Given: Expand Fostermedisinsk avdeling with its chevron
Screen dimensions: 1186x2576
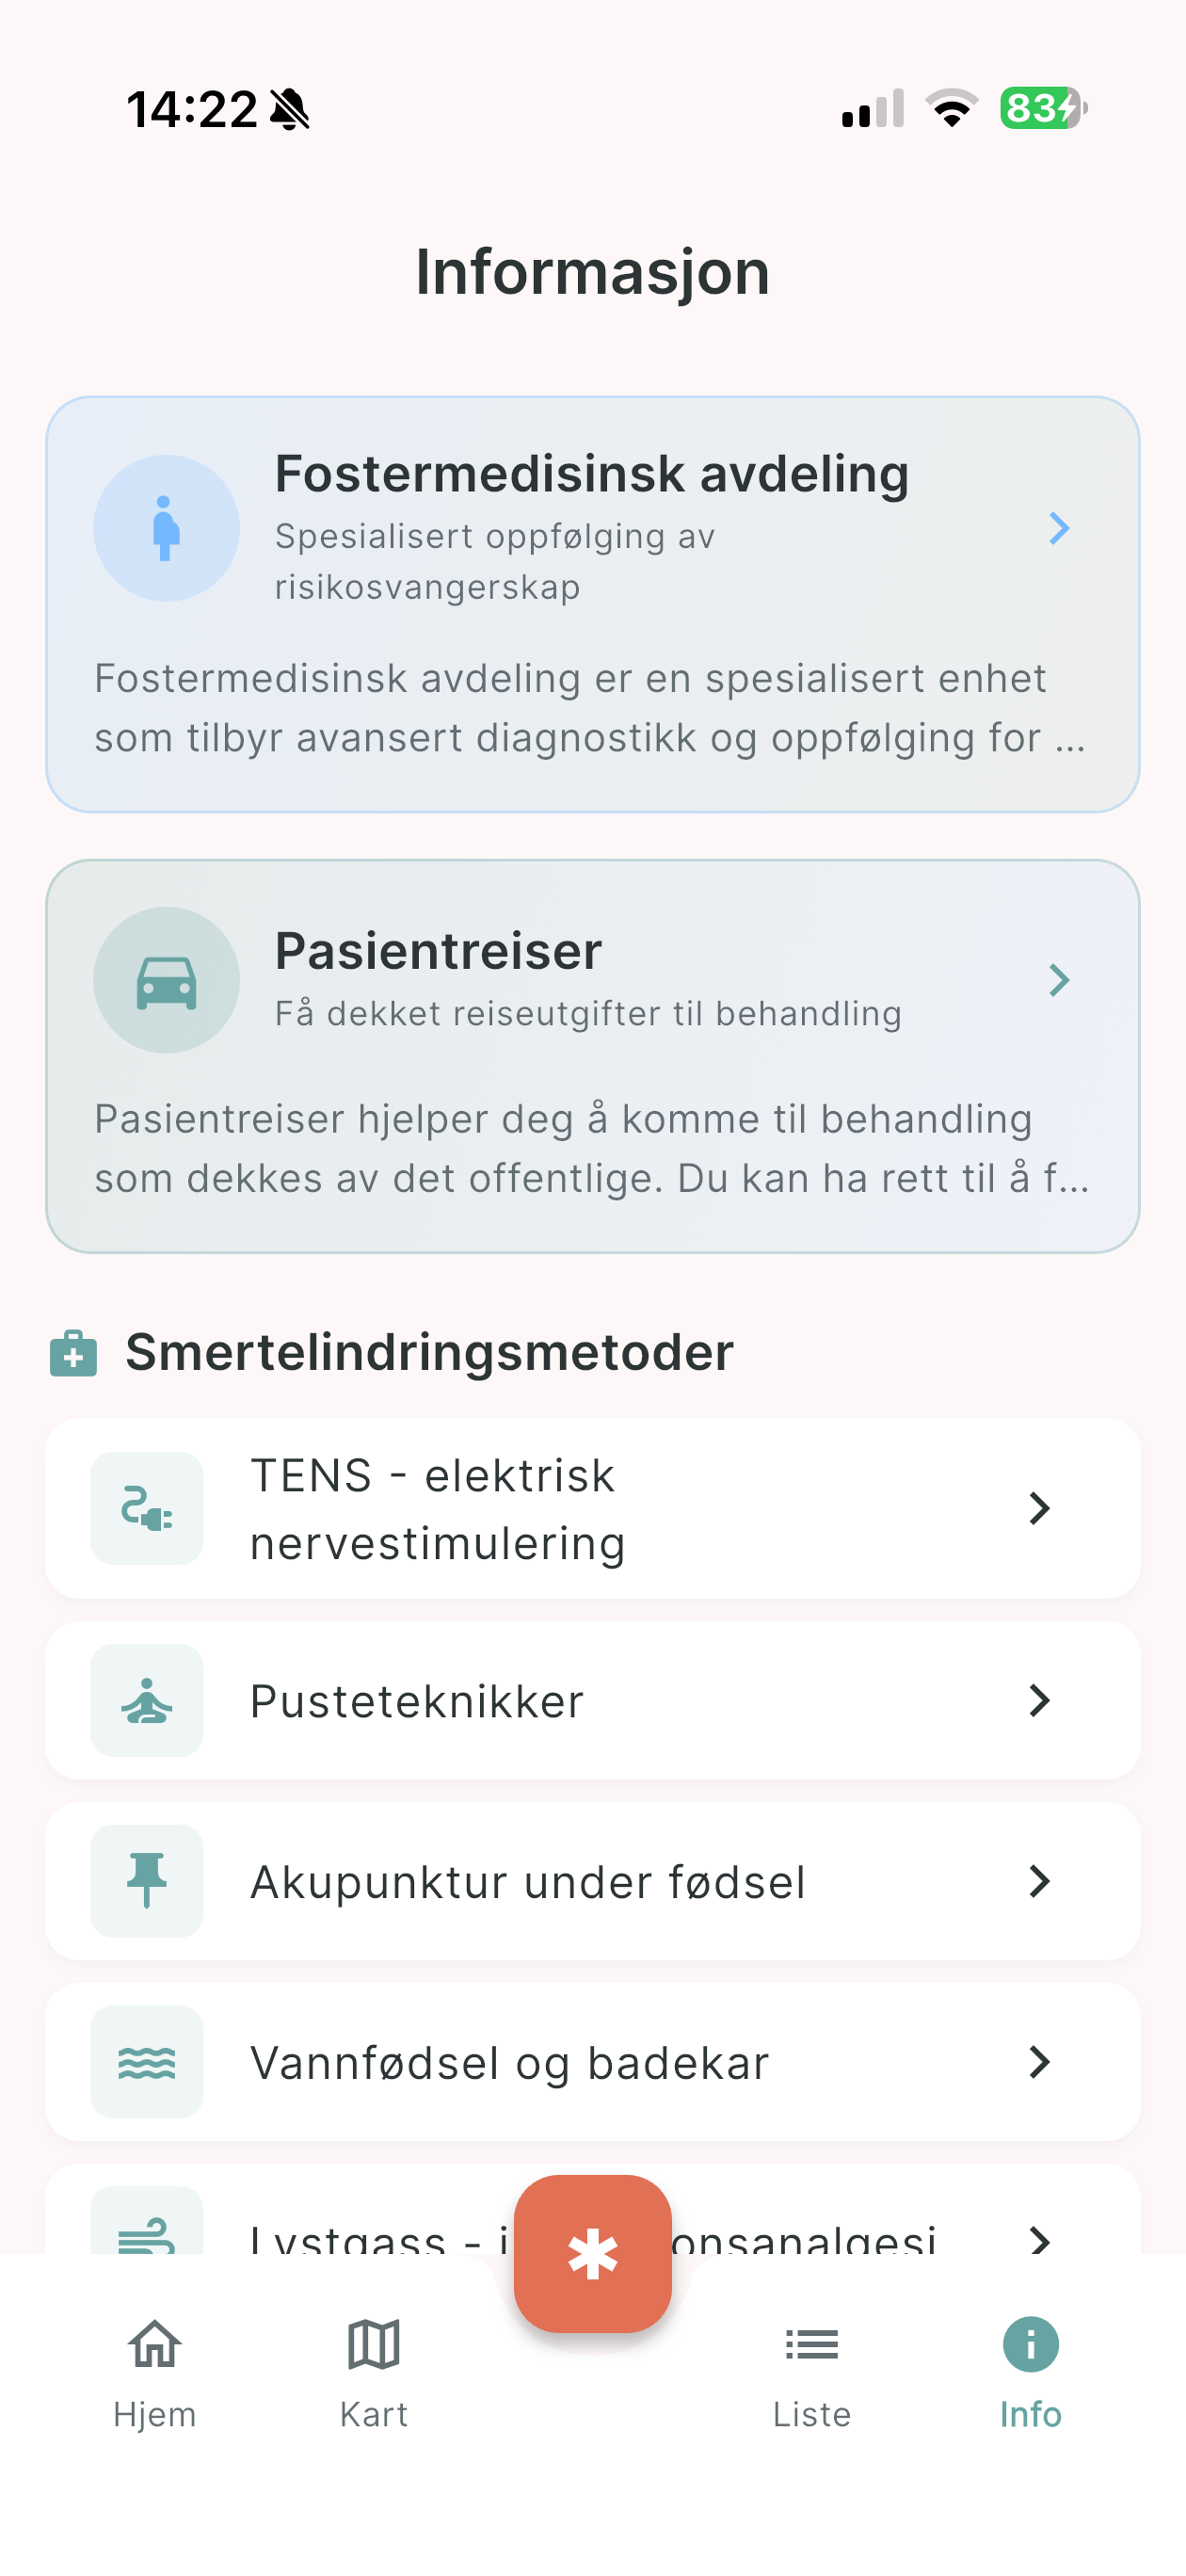Looking at the screenshot, I should click(1059, 528).
